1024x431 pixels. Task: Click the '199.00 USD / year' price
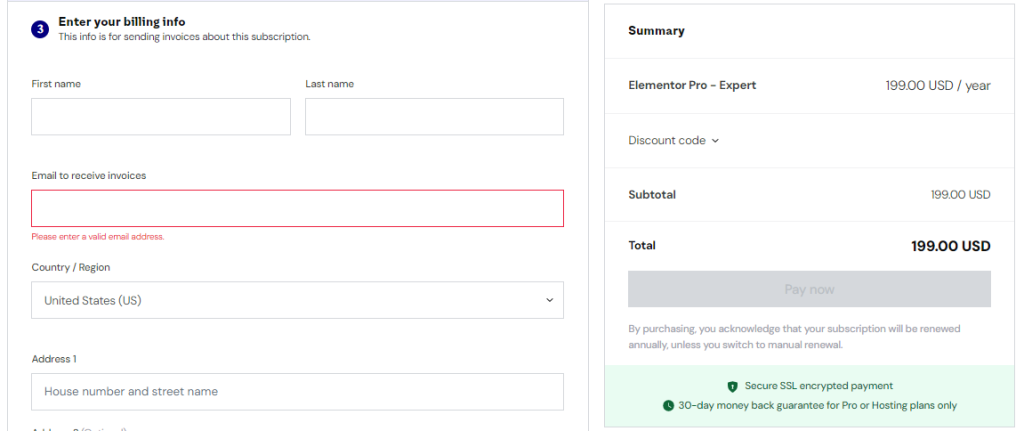tap(938, 86)
